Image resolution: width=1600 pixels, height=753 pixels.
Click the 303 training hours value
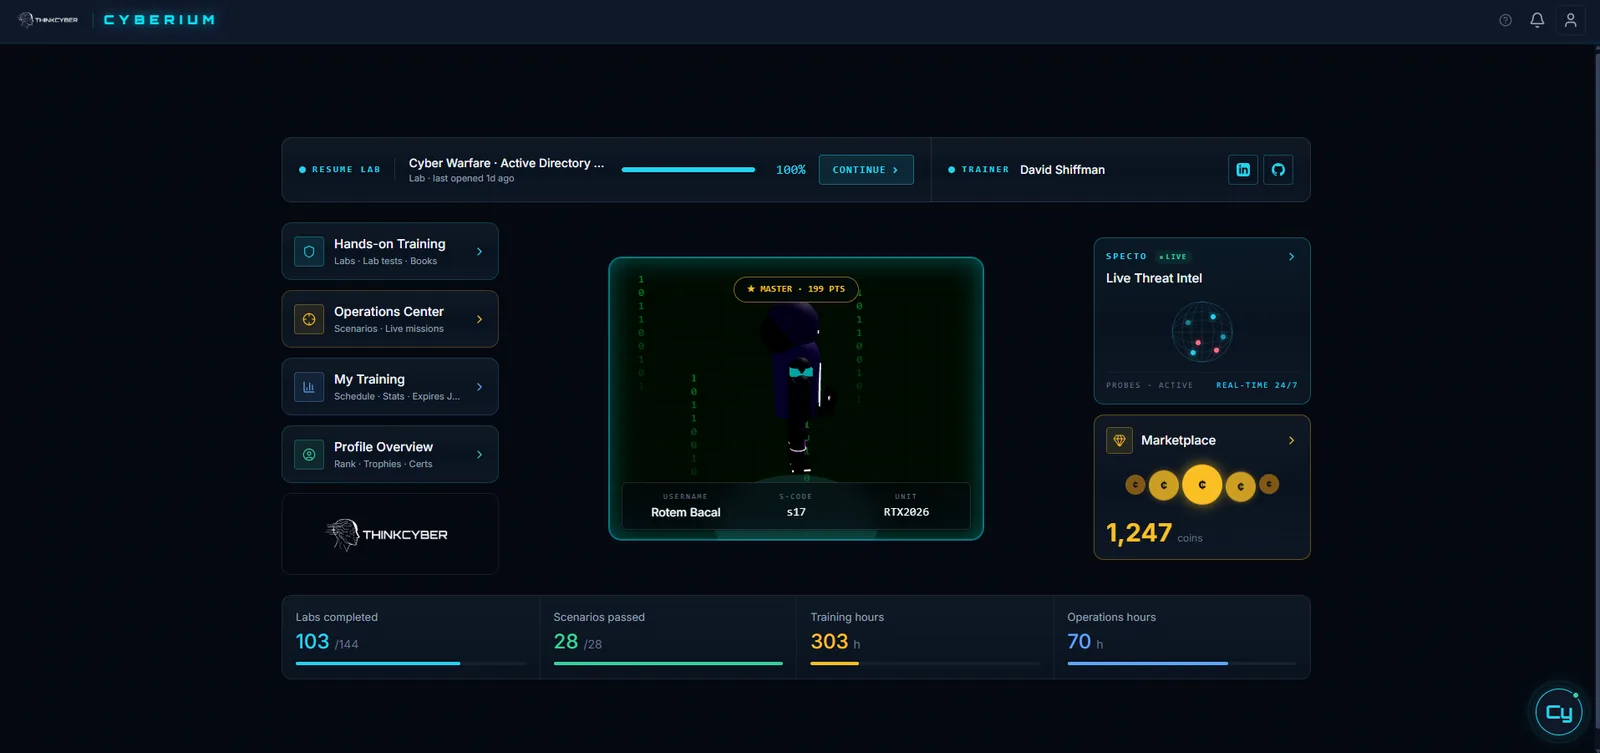coord(829,642)
